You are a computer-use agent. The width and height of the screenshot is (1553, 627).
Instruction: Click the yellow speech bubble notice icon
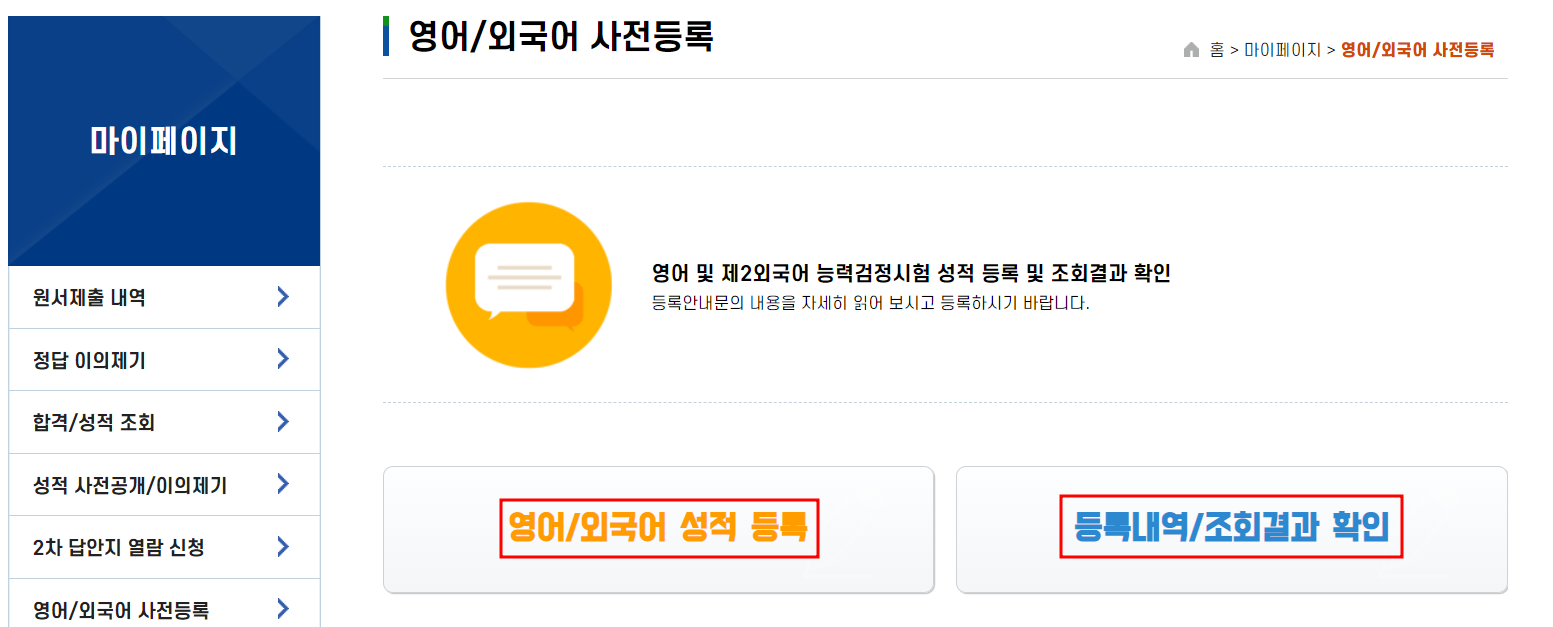[x=528, y=284]
